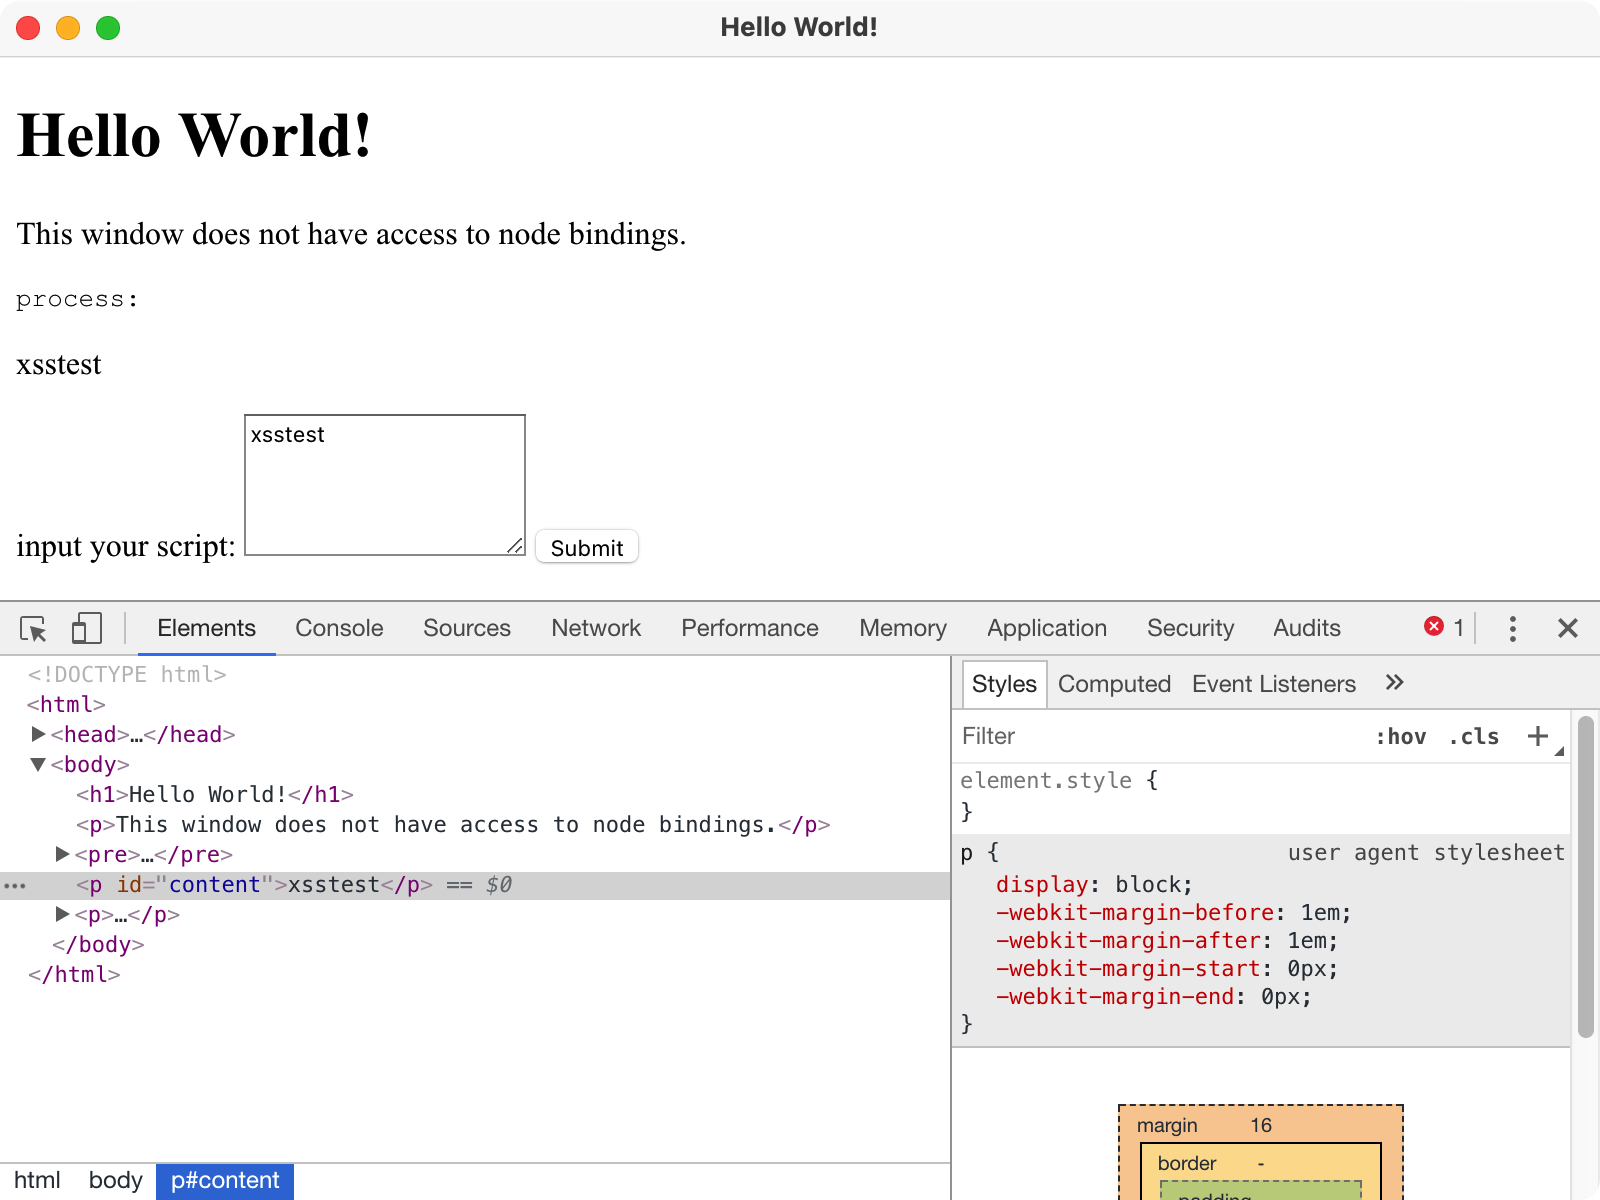Click the user agent stylesheet label
This screenshot has height=1200, width=1600.
(1426, 853)
